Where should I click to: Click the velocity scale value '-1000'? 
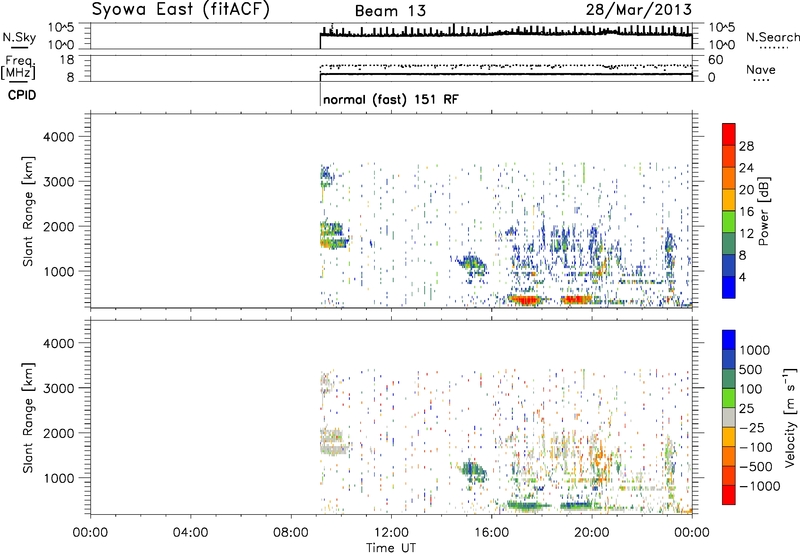click(x=759, y=486)
